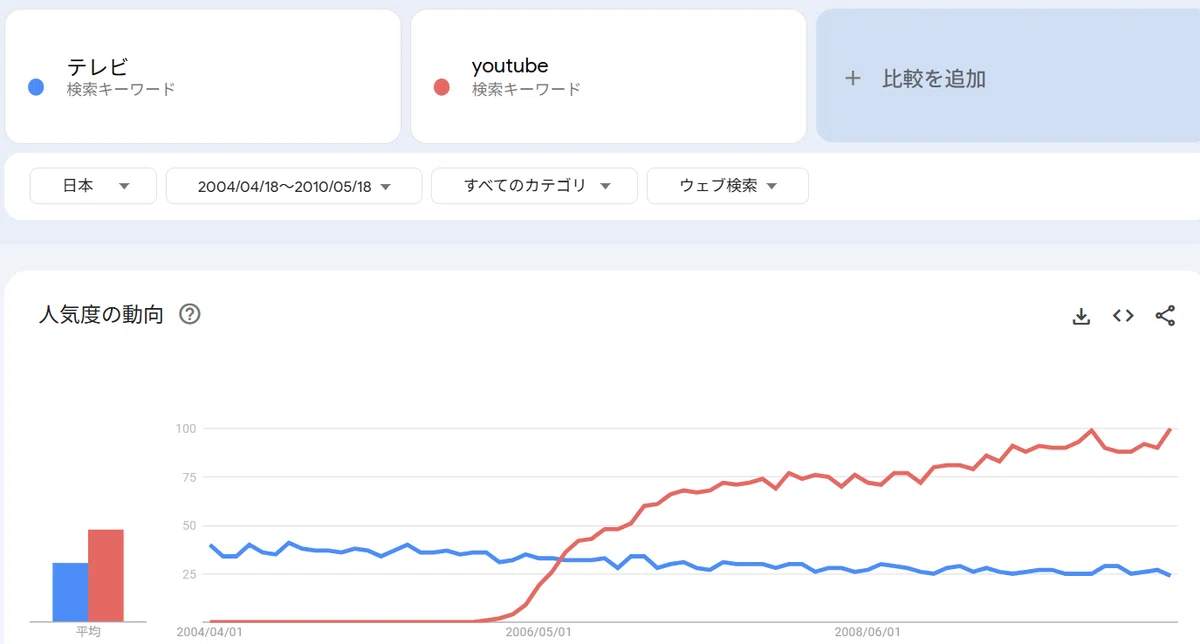The width and height of the screenshot is (1200, 644).
Task: Click the 2006/05/01 axis label
Action: (x=539, y=632)
